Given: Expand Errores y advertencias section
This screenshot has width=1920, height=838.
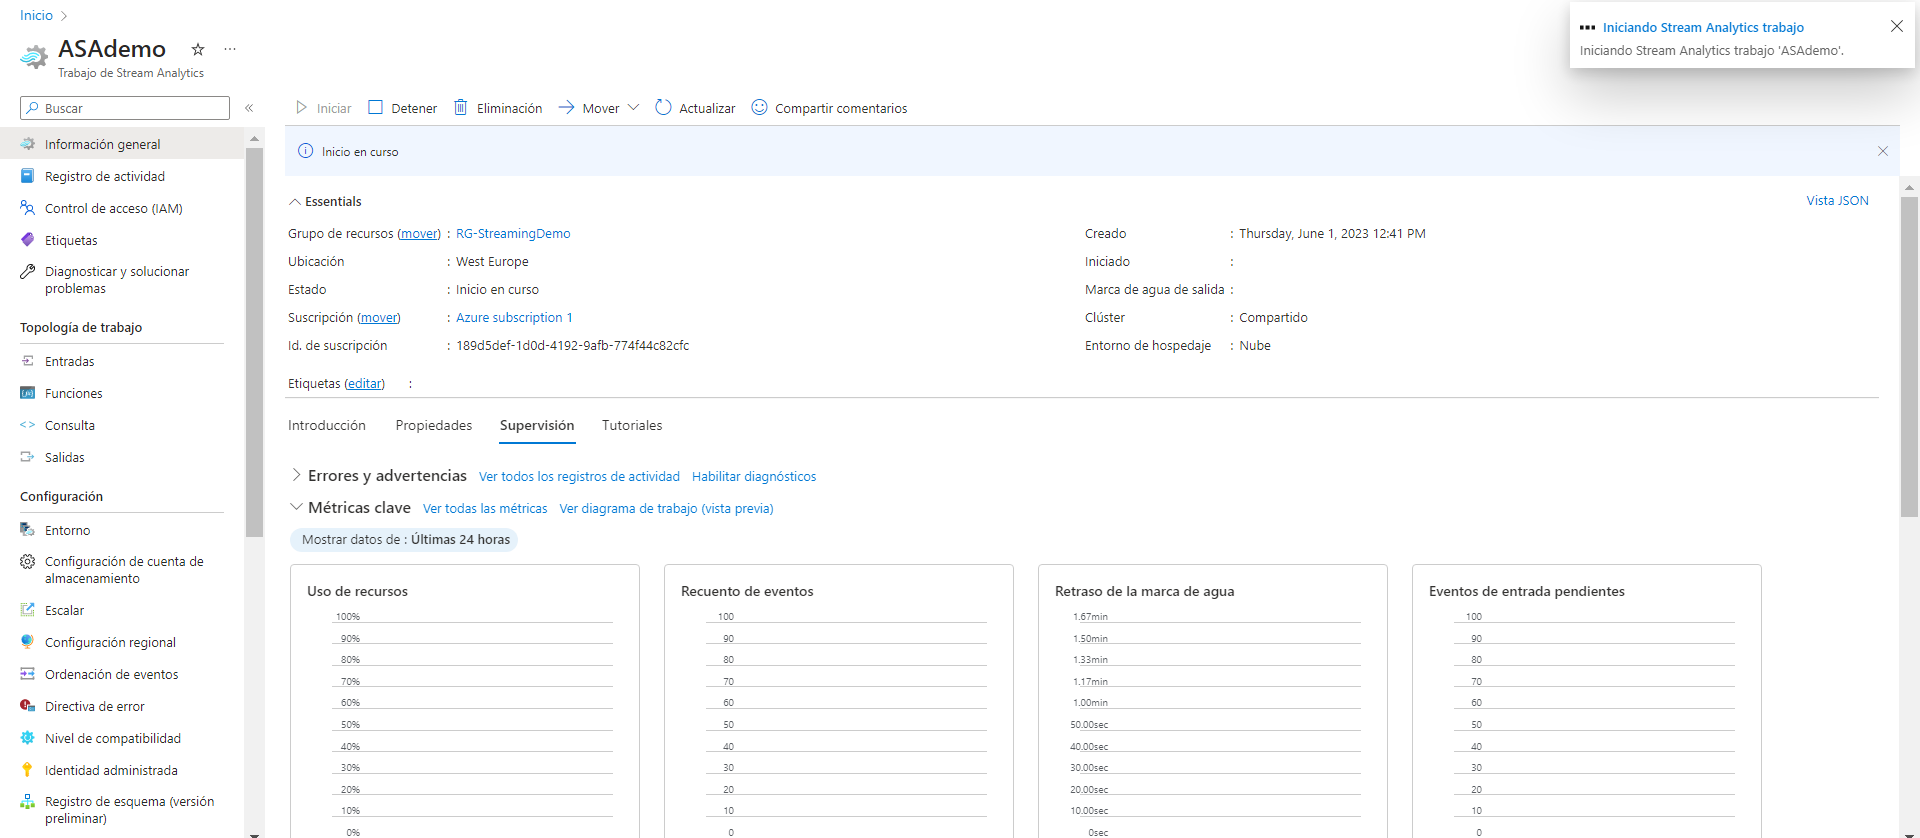Looking at the screenshot, I should pos(297,475).
